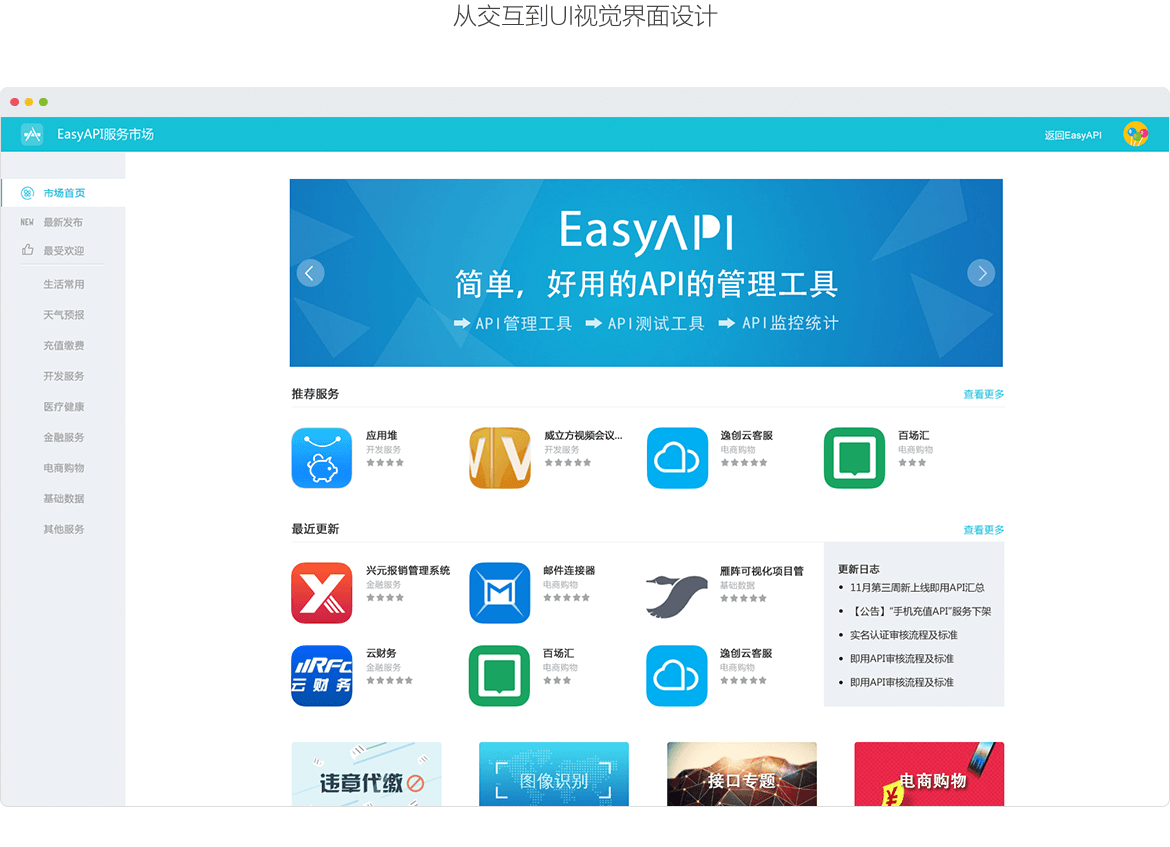Click the EasyAPI main banner image

646,272
